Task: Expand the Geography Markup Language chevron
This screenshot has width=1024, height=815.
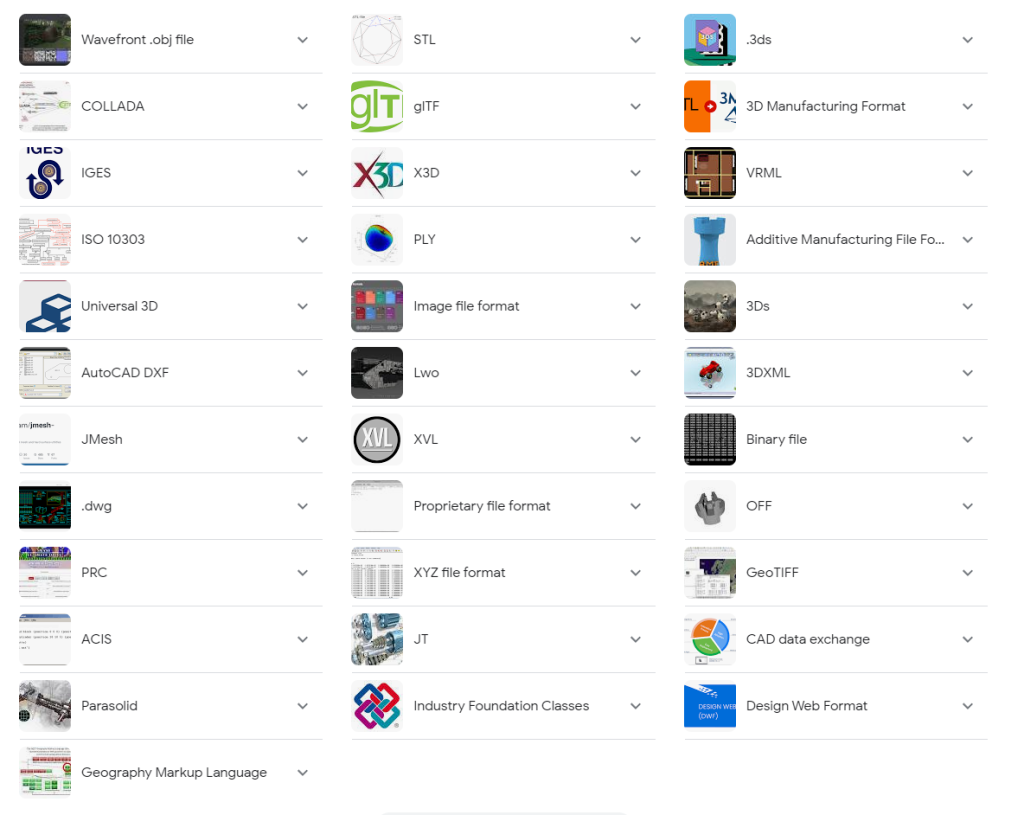Action: [302, 773]
